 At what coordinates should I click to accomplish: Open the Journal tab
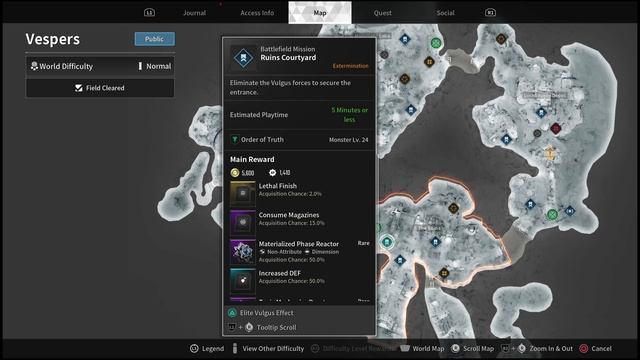pyautogui.click(x=194, y=13)
